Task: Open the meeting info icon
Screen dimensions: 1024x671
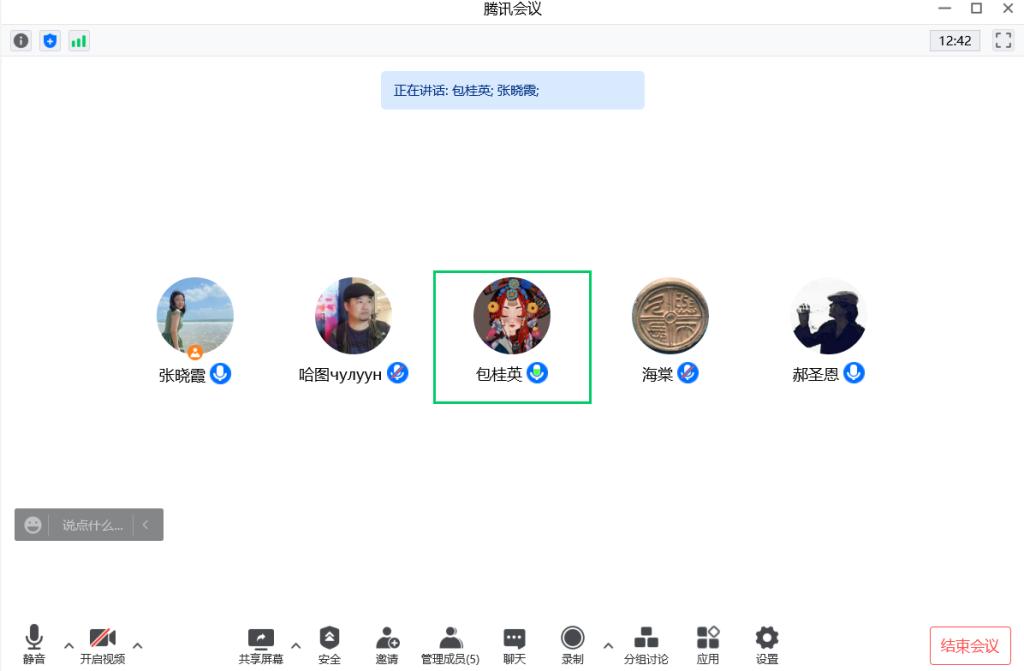Action: [x=21, y=41]
